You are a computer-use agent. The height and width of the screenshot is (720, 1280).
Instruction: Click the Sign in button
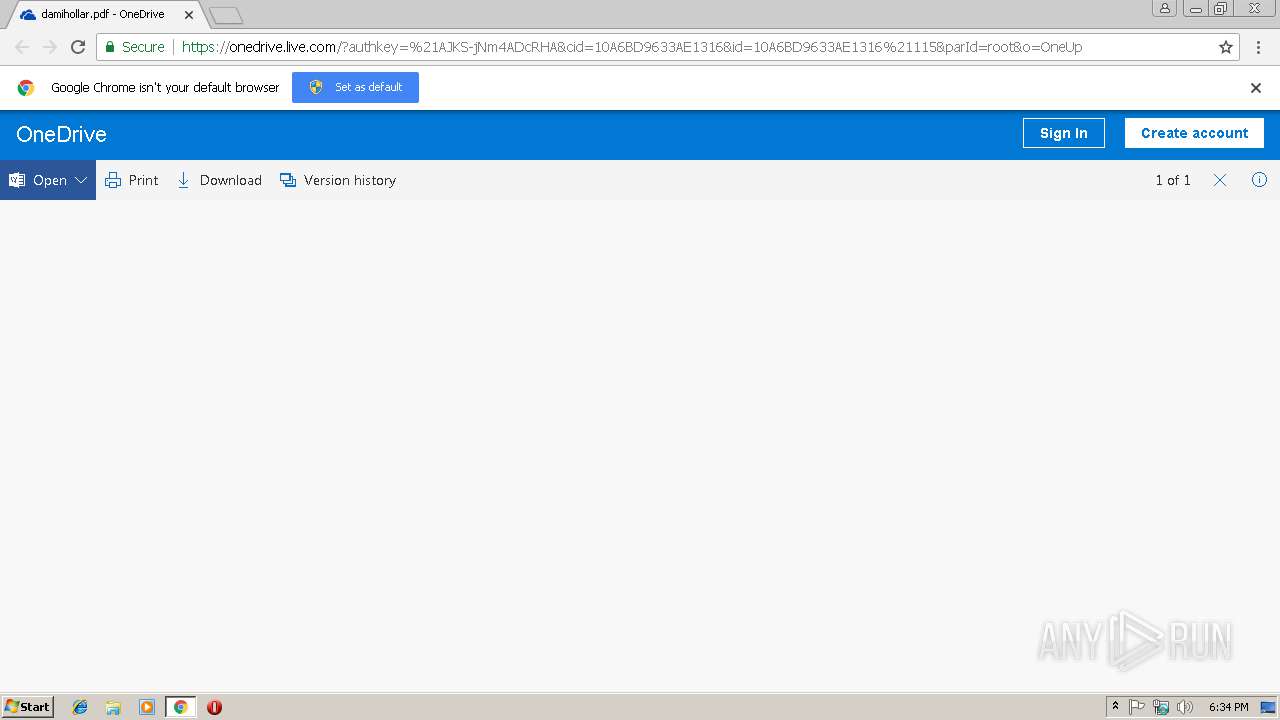point(1063,133)
